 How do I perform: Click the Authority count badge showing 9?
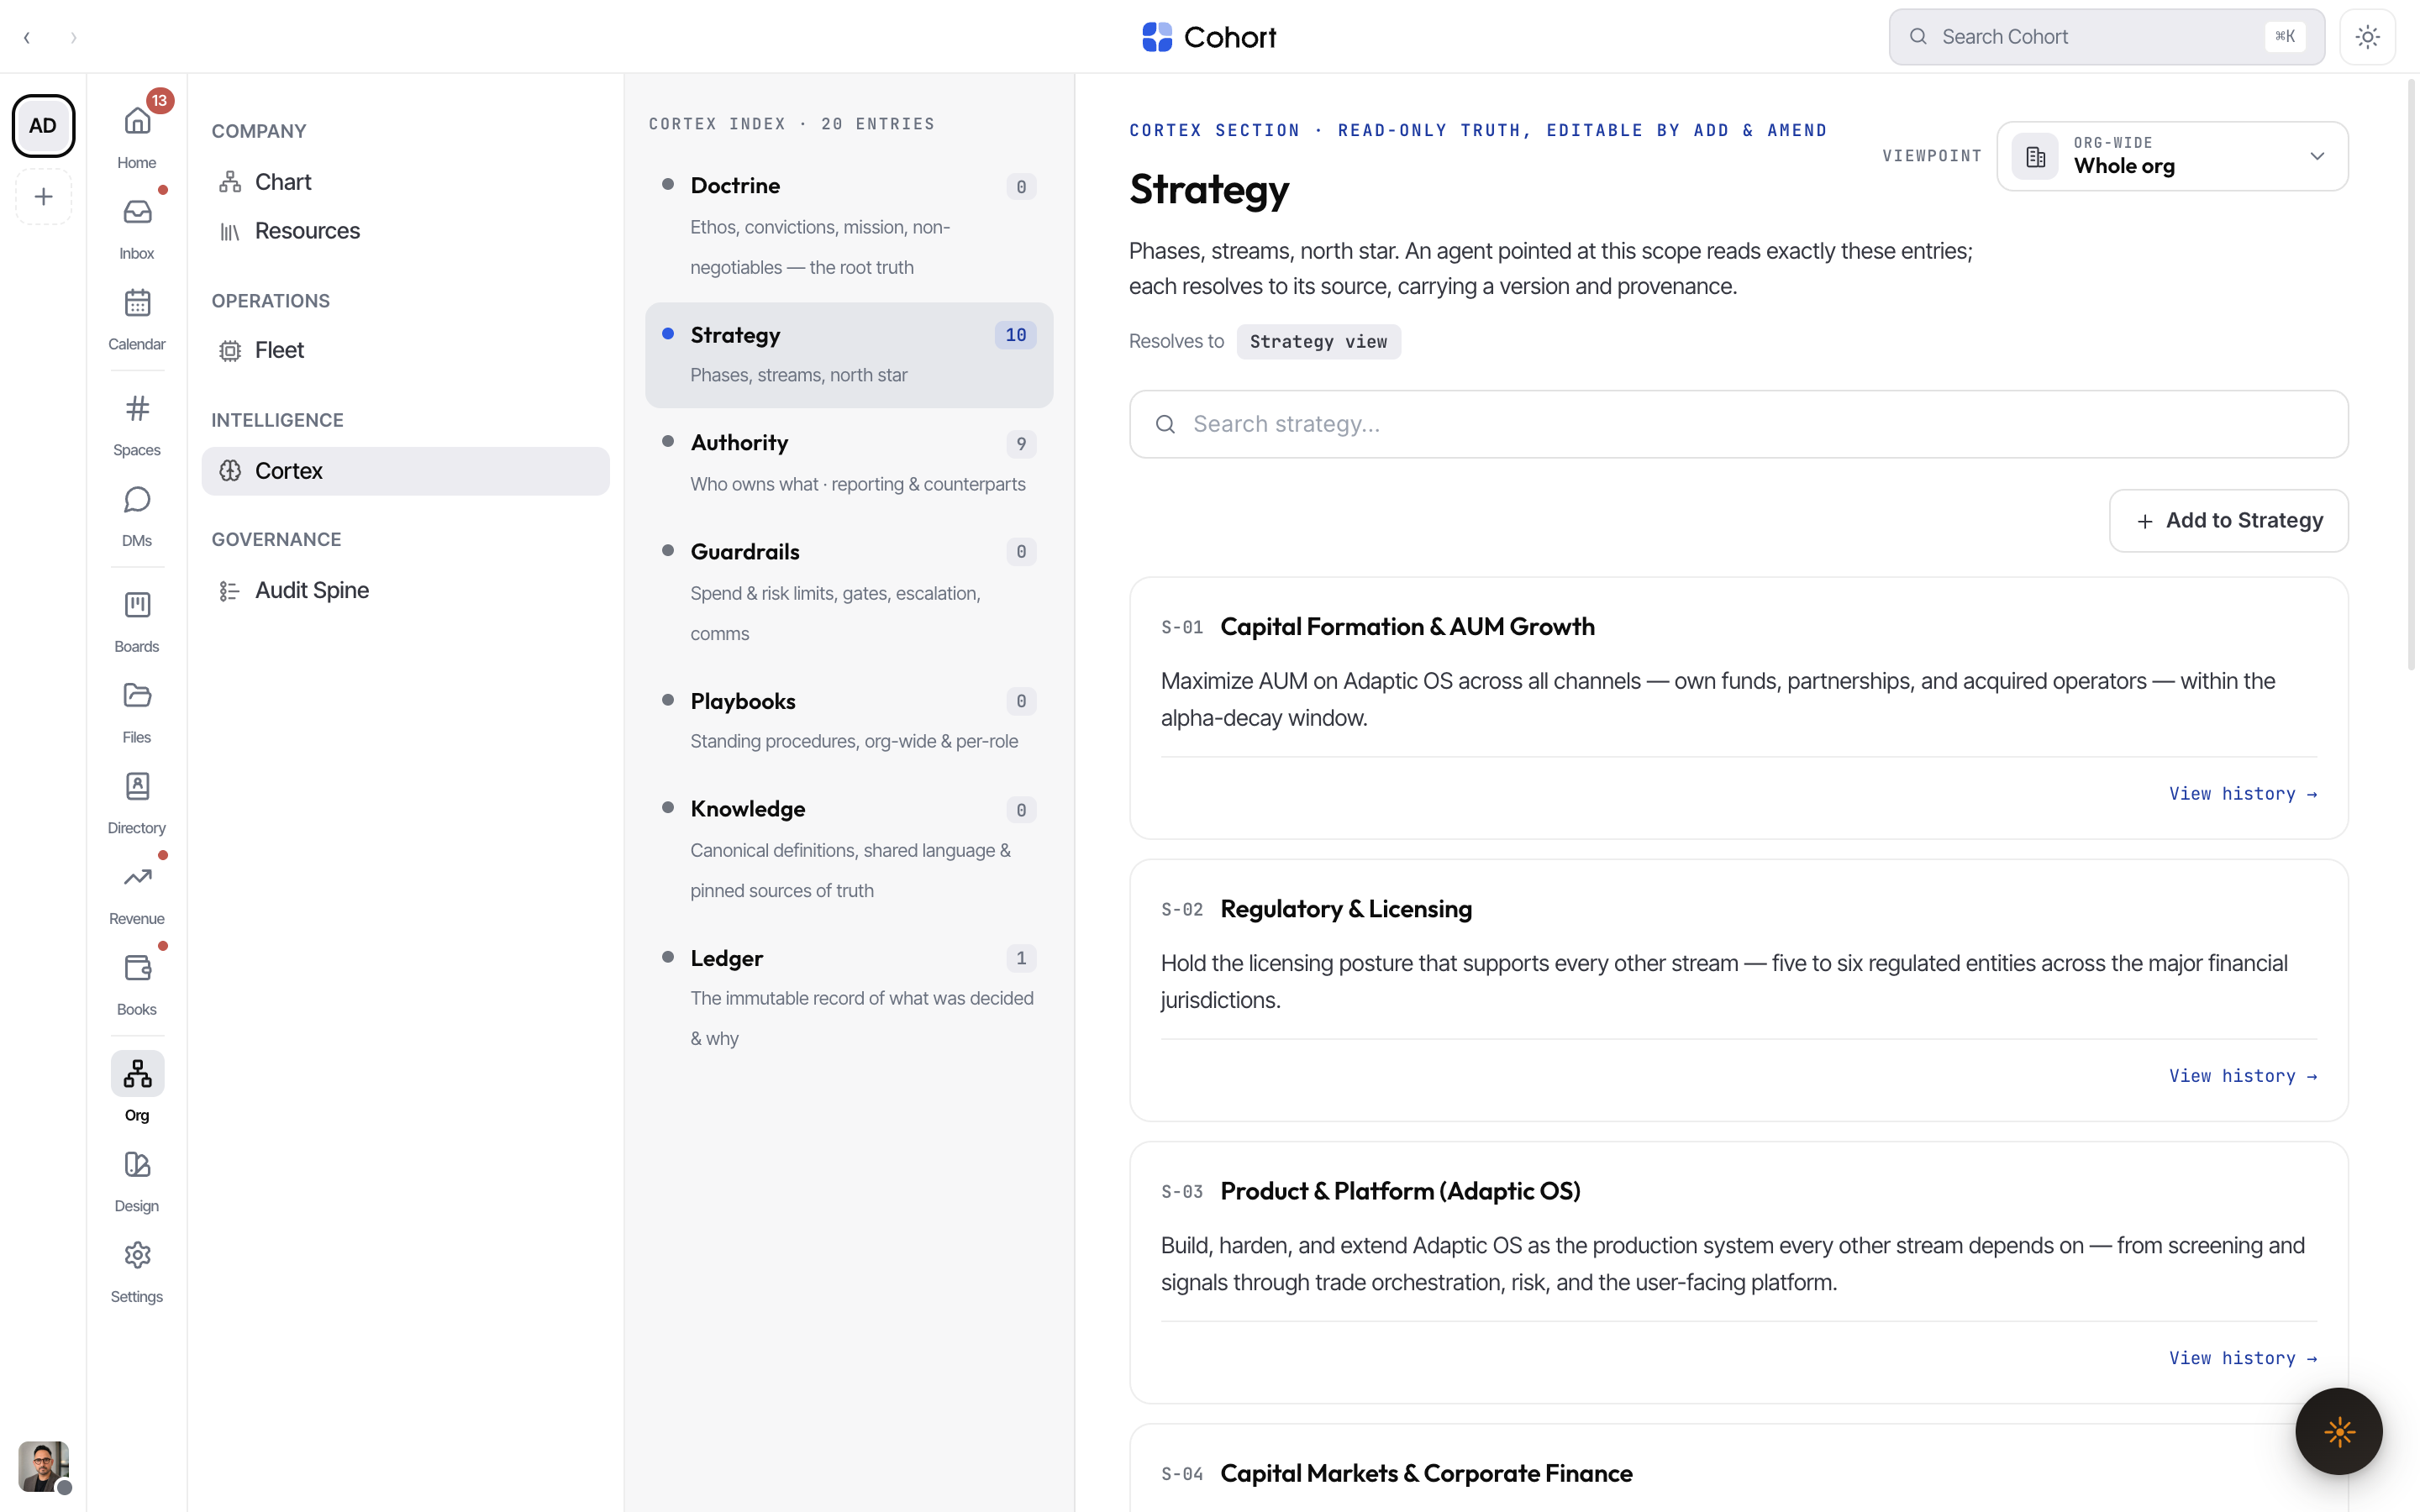point(1021,443)
